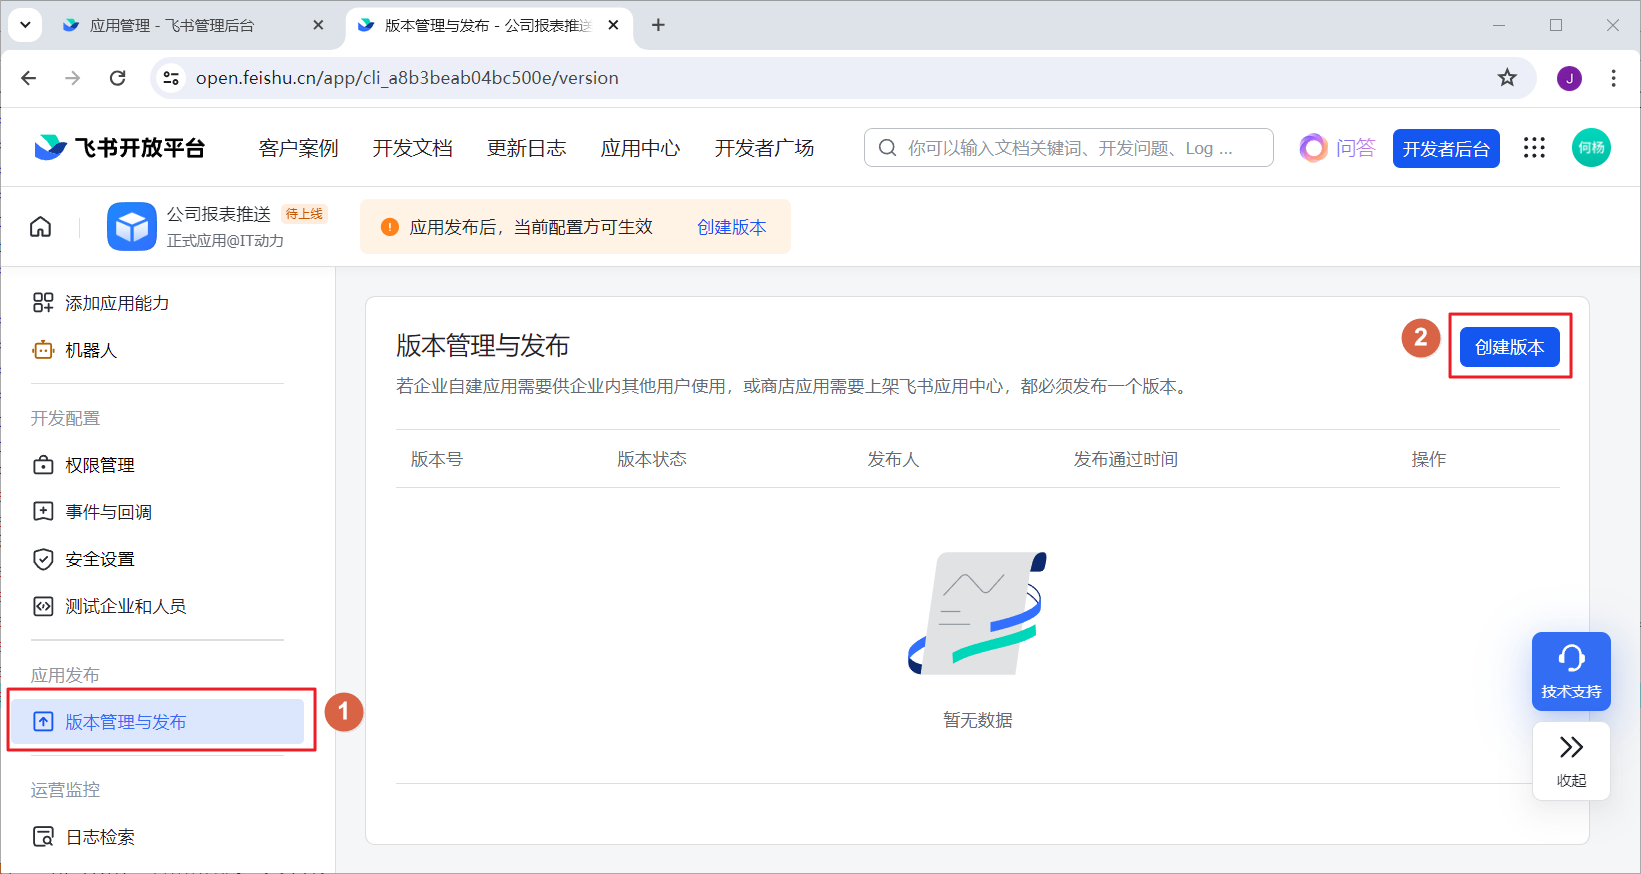This screenshot has height=874, width=1641.
Task: Open Chrome's three-dot menu
Action: pyautogui.click(x=1612, y=78)
